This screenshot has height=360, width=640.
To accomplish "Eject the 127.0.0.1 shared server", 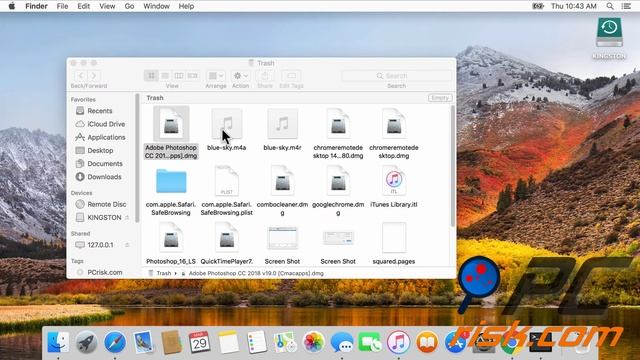I will [x=127, y=245].
